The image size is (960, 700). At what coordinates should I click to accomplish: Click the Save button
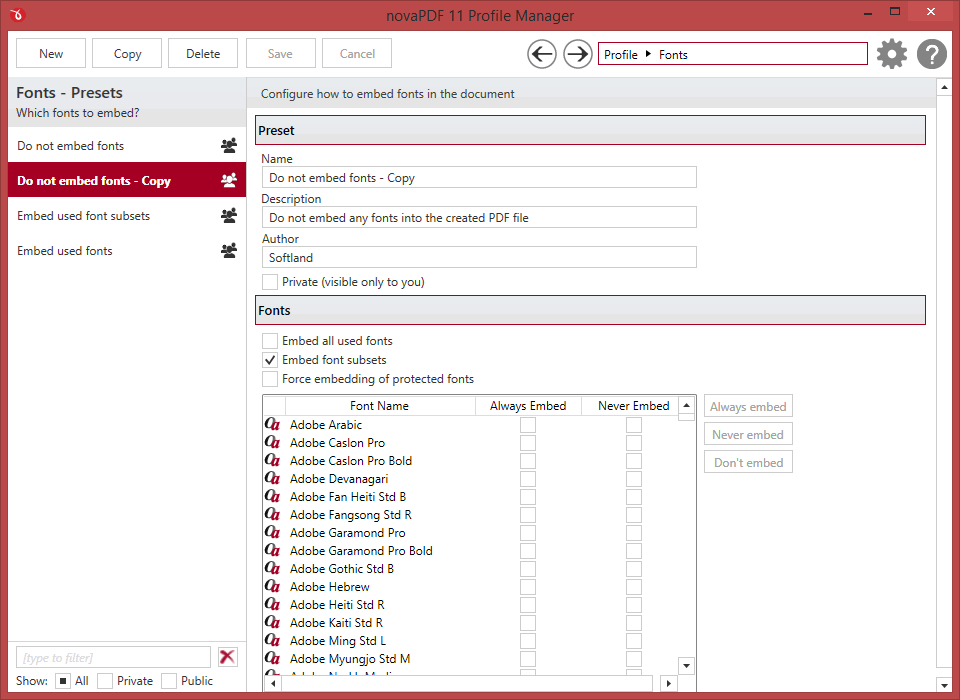tap(280, 53)
